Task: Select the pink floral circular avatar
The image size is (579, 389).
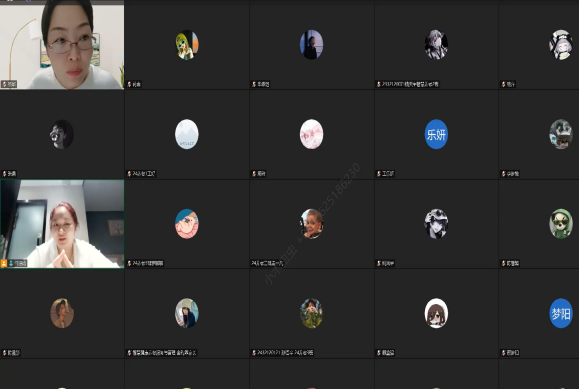Action: pos(311,134)
